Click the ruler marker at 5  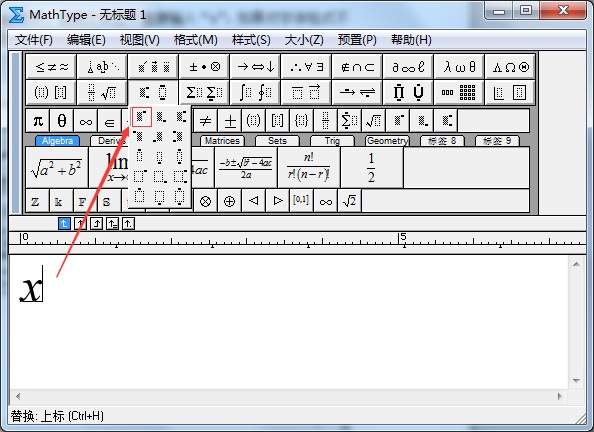point(403,238)
